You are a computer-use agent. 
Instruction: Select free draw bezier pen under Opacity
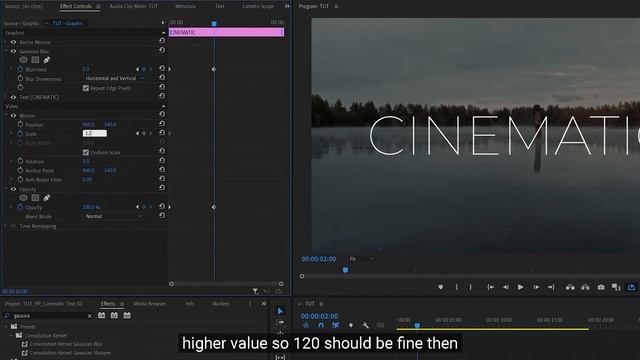point(47,198)
